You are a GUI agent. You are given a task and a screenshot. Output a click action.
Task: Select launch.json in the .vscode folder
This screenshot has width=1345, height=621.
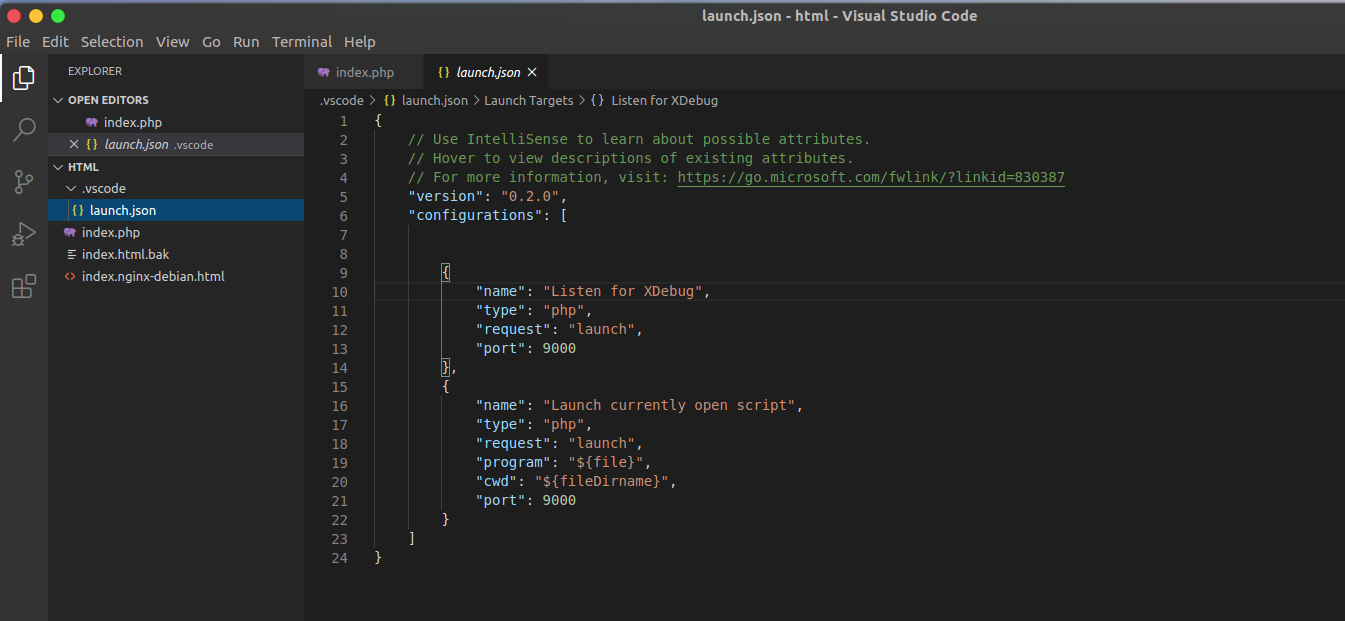tap(176, 210)
